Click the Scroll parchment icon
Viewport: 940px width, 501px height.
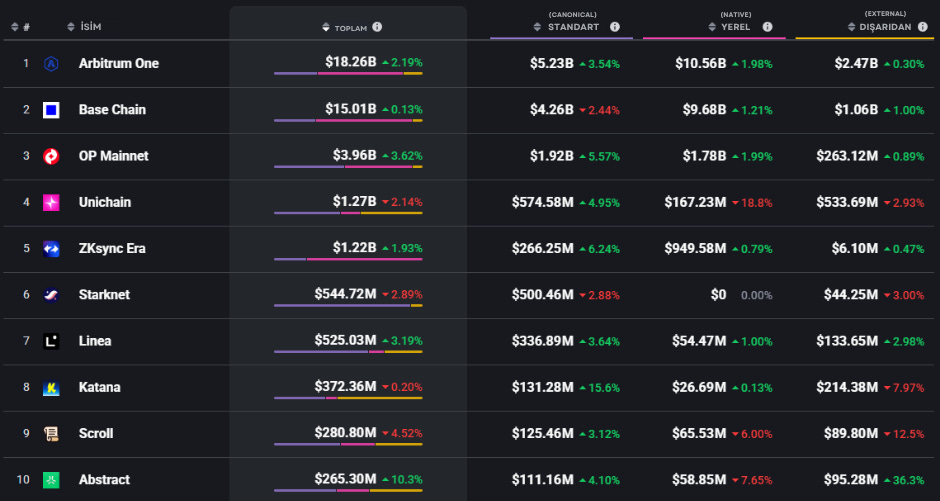(x=51, y=434)
